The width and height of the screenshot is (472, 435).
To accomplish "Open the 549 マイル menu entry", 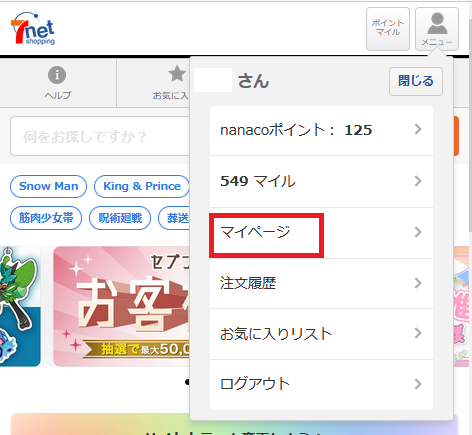I will tap(321, 181).
